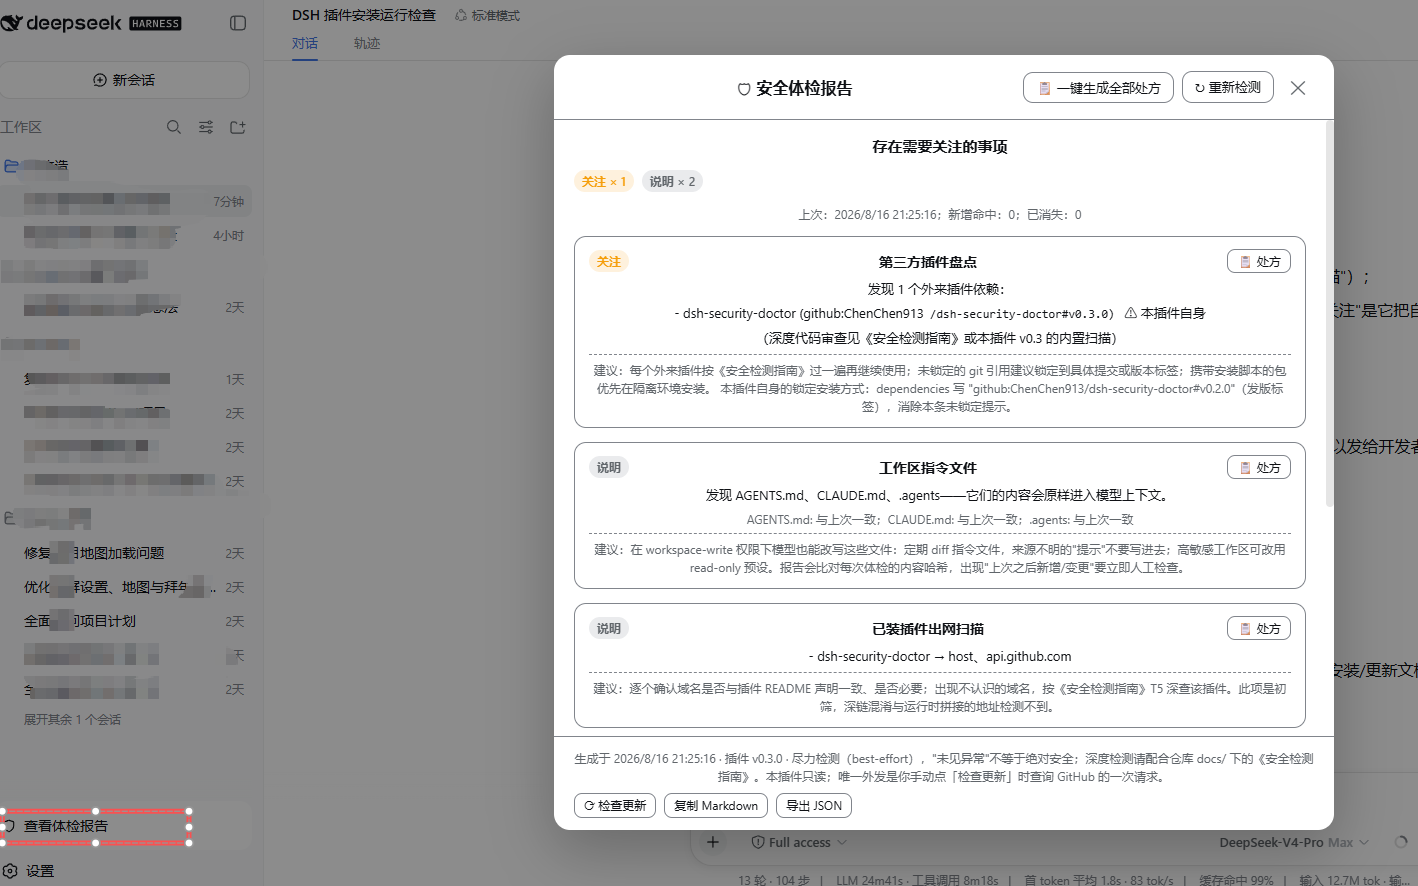1418x886 pixels.
Task: Open 设置 in sidebar
Action: click(30, 871)
